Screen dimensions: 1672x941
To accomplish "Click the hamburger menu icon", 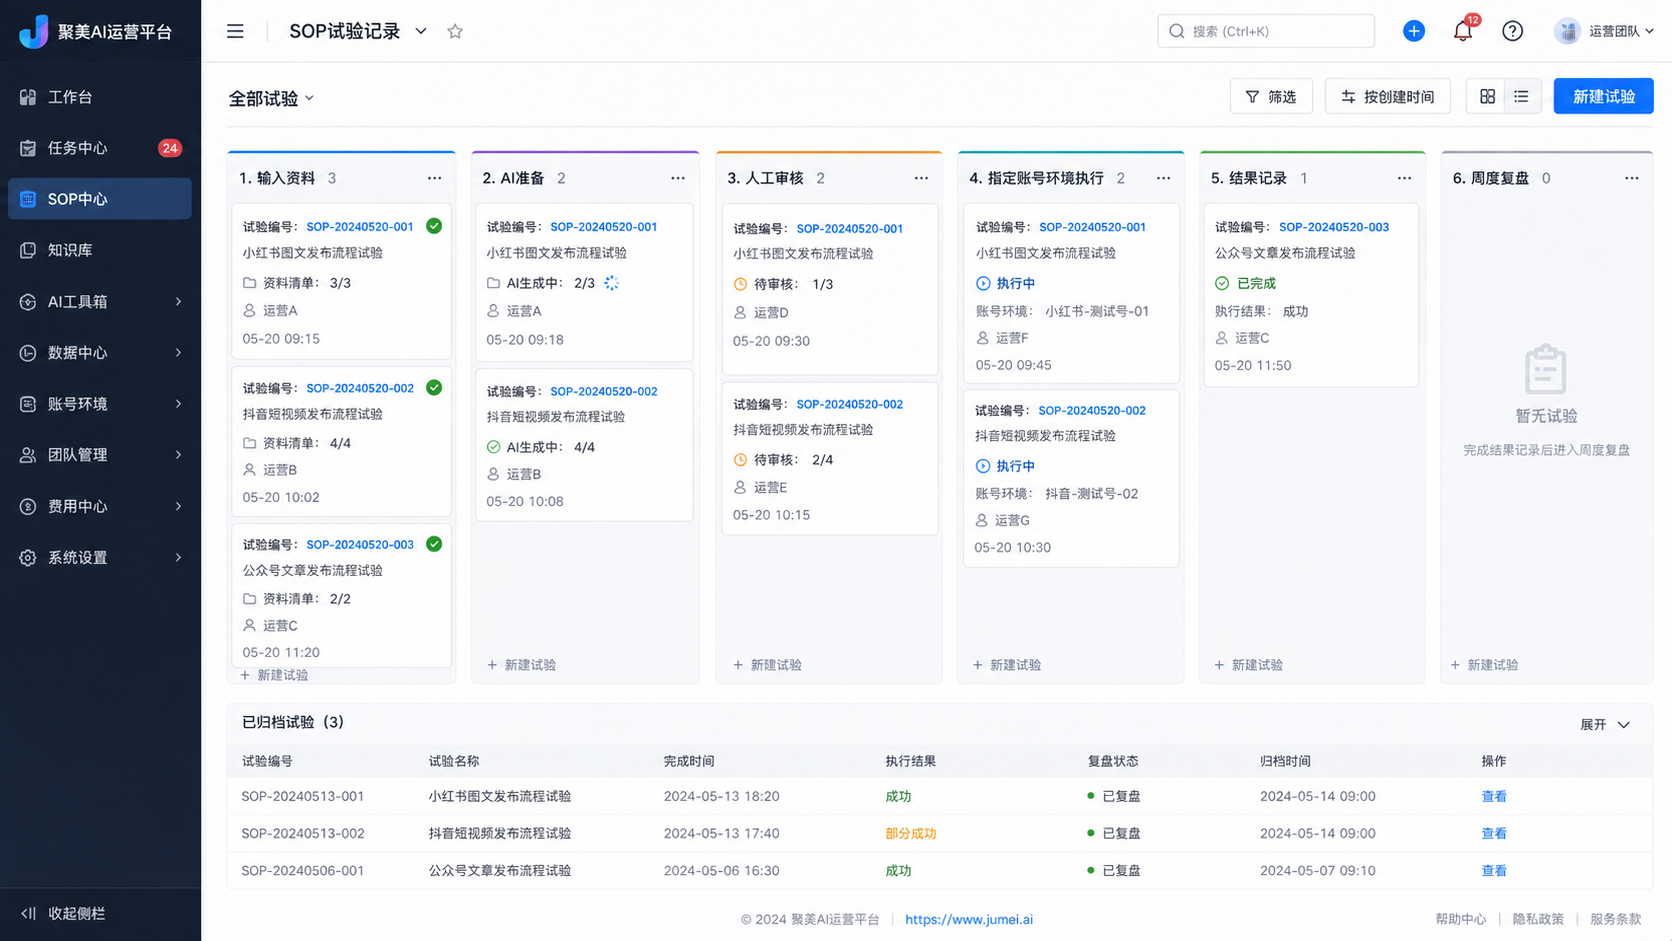I will point(235,31).
